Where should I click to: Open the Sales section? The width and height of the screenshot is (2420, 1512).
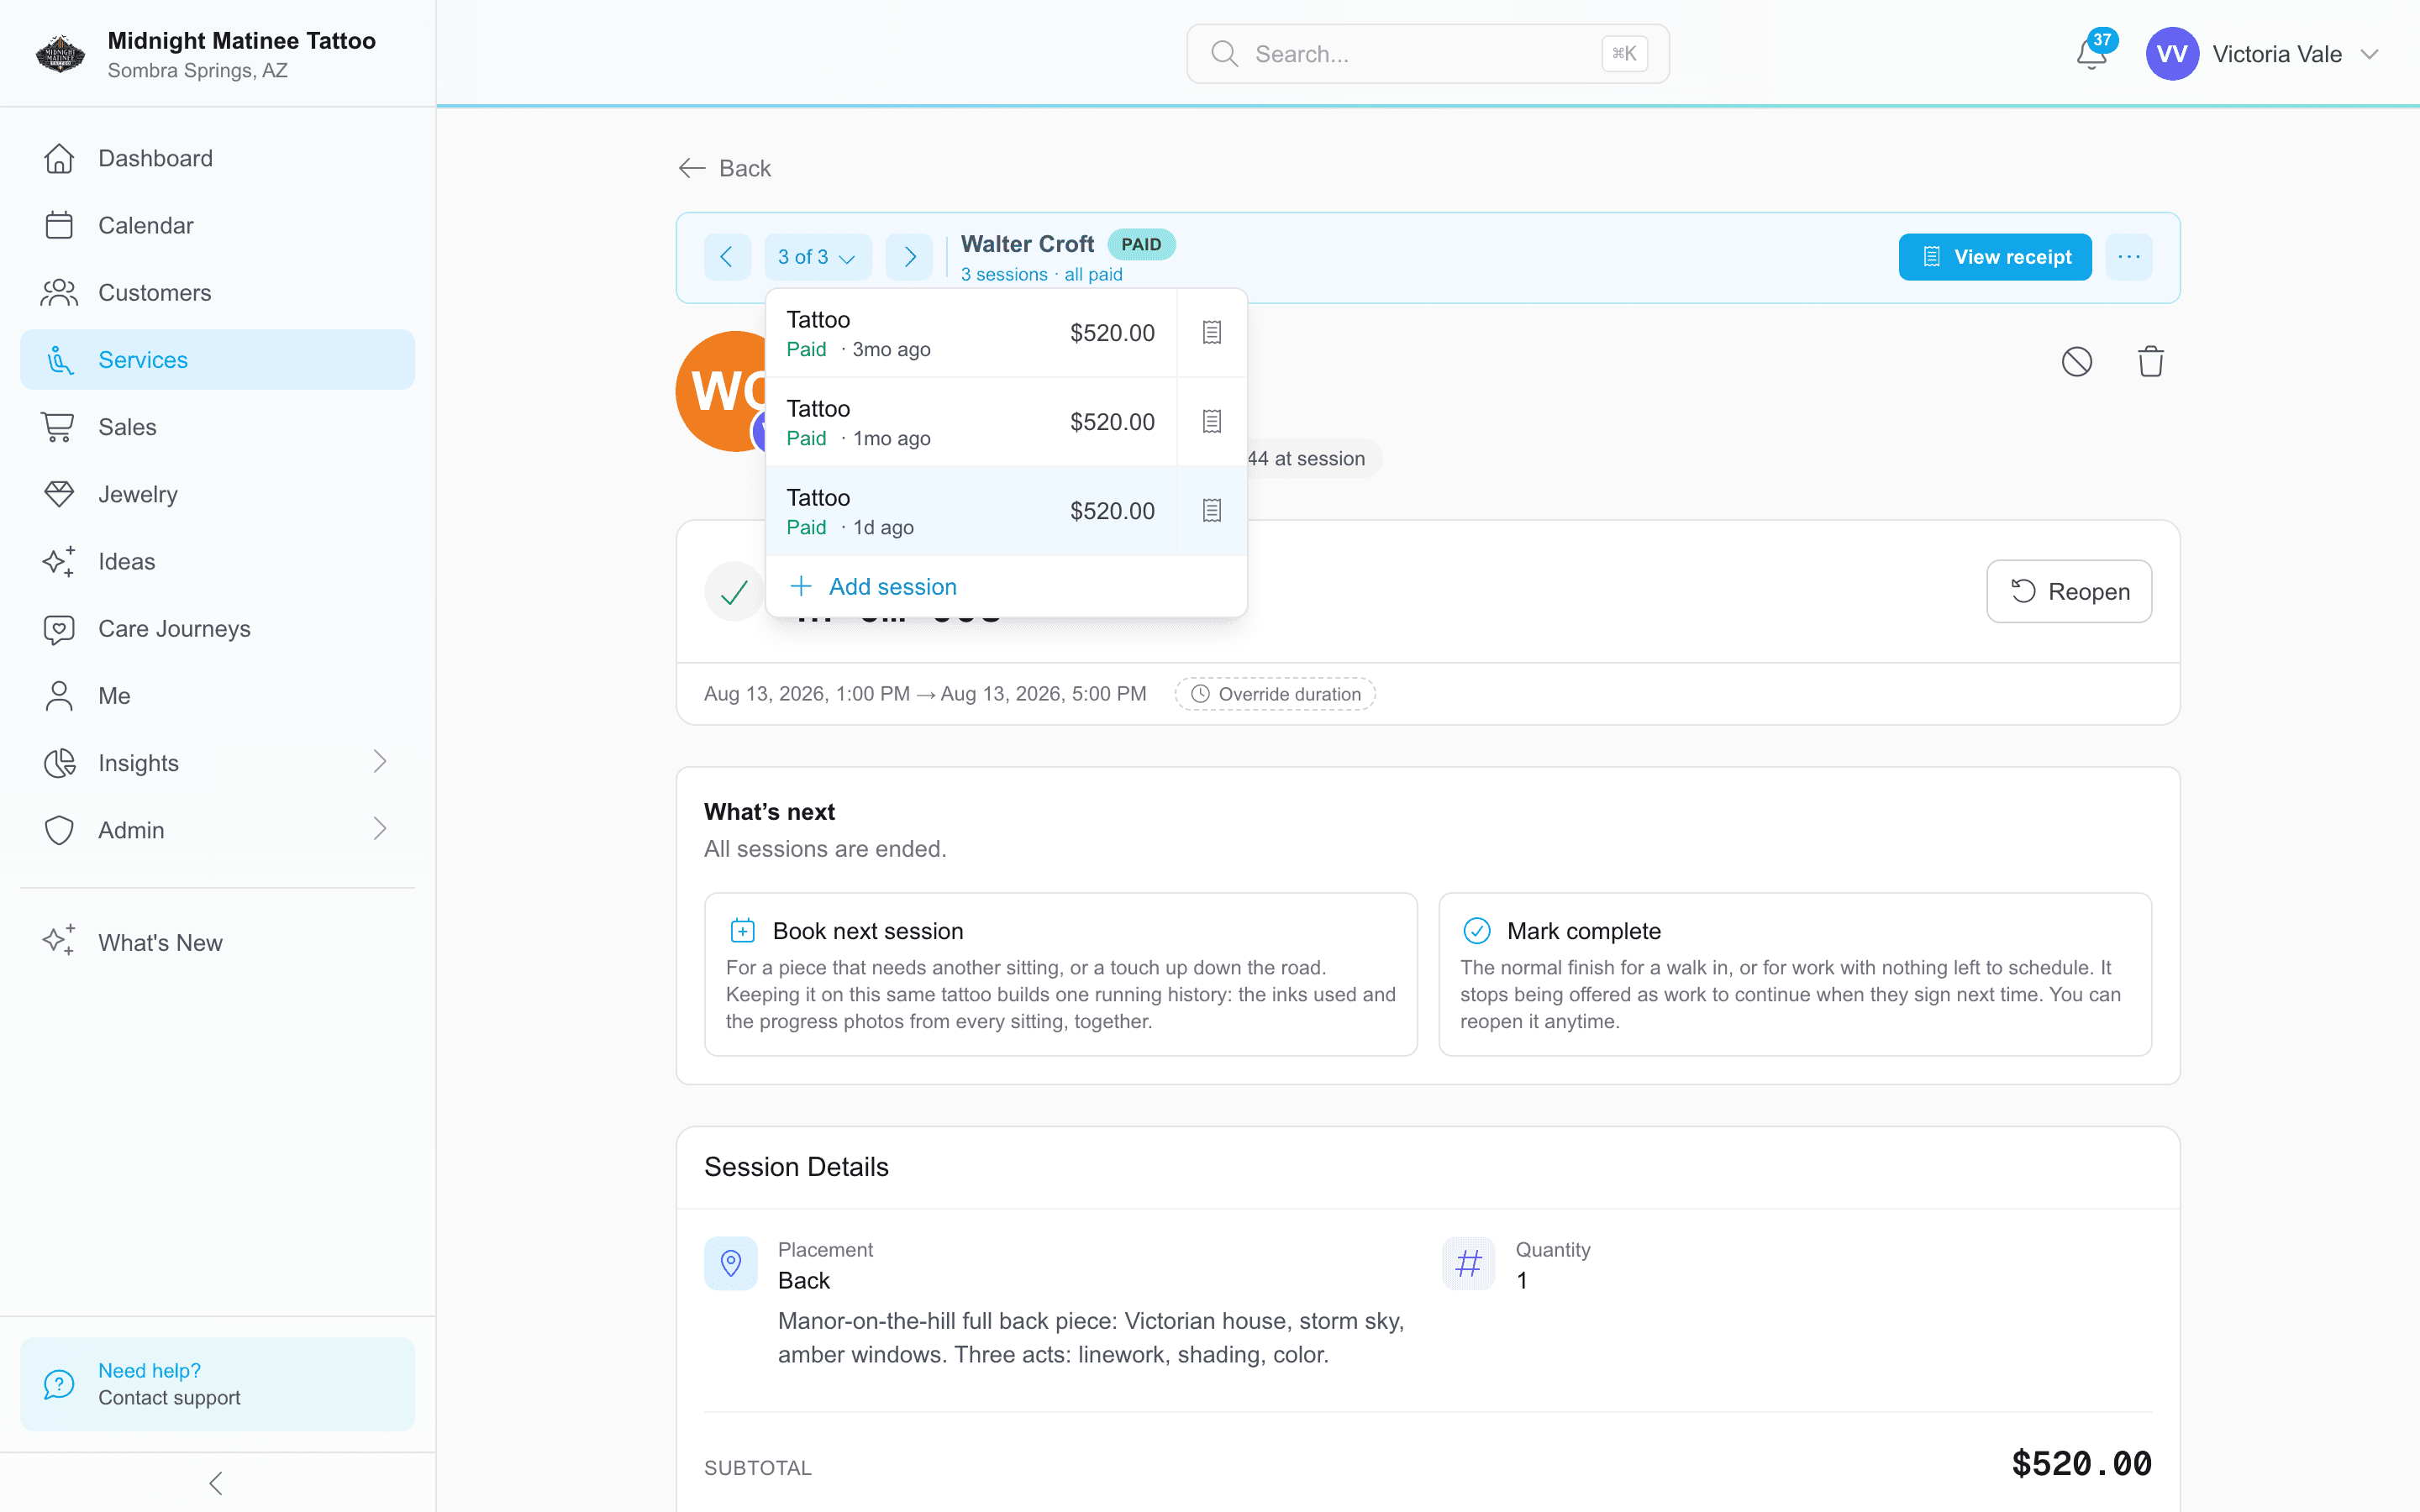217,427
